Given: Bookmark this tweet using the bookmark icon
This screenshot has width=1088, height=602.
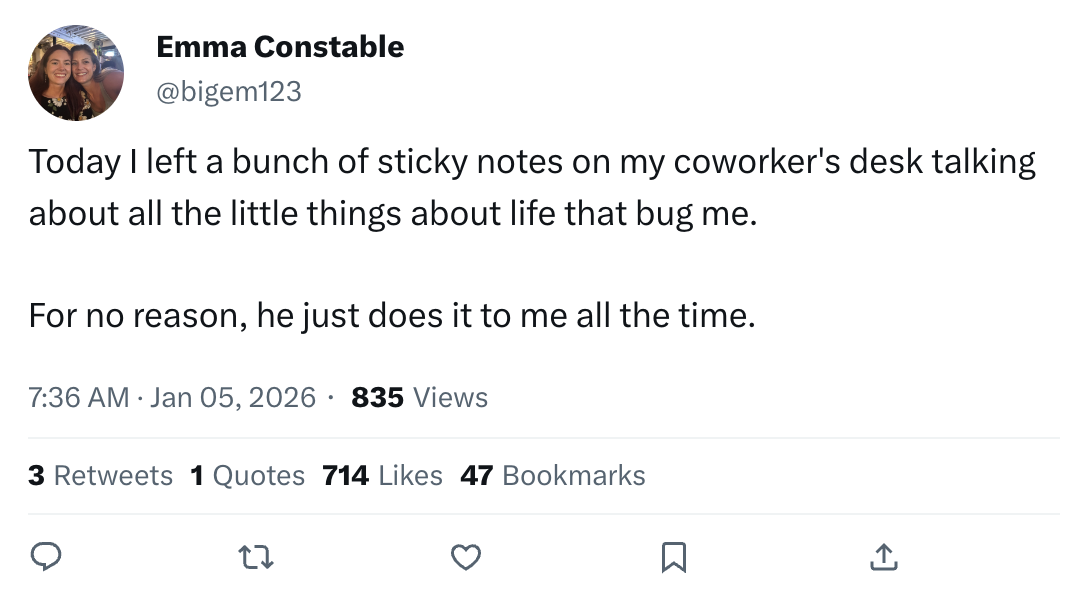Looking at the screenshot, I should (x=674, y=557).
